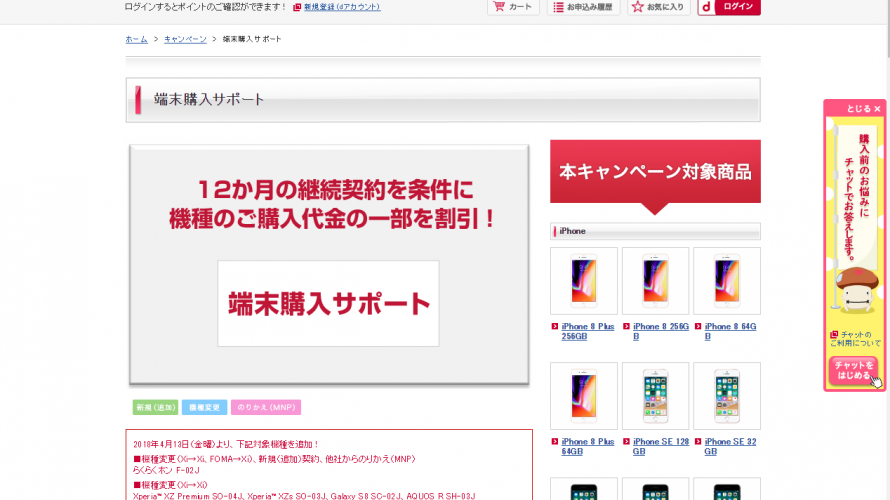This screenshot has width=890, height=500.
Task: Click arrow icon beside iPhone 8 256GB
Action: (626, 326)
